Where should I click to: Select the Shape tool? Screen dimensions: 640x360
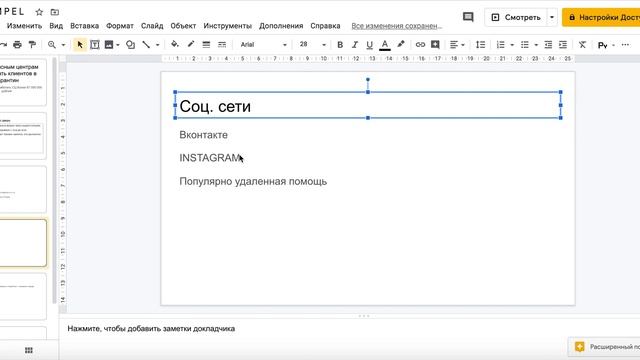pyautogui.click(x=130, y=44)
